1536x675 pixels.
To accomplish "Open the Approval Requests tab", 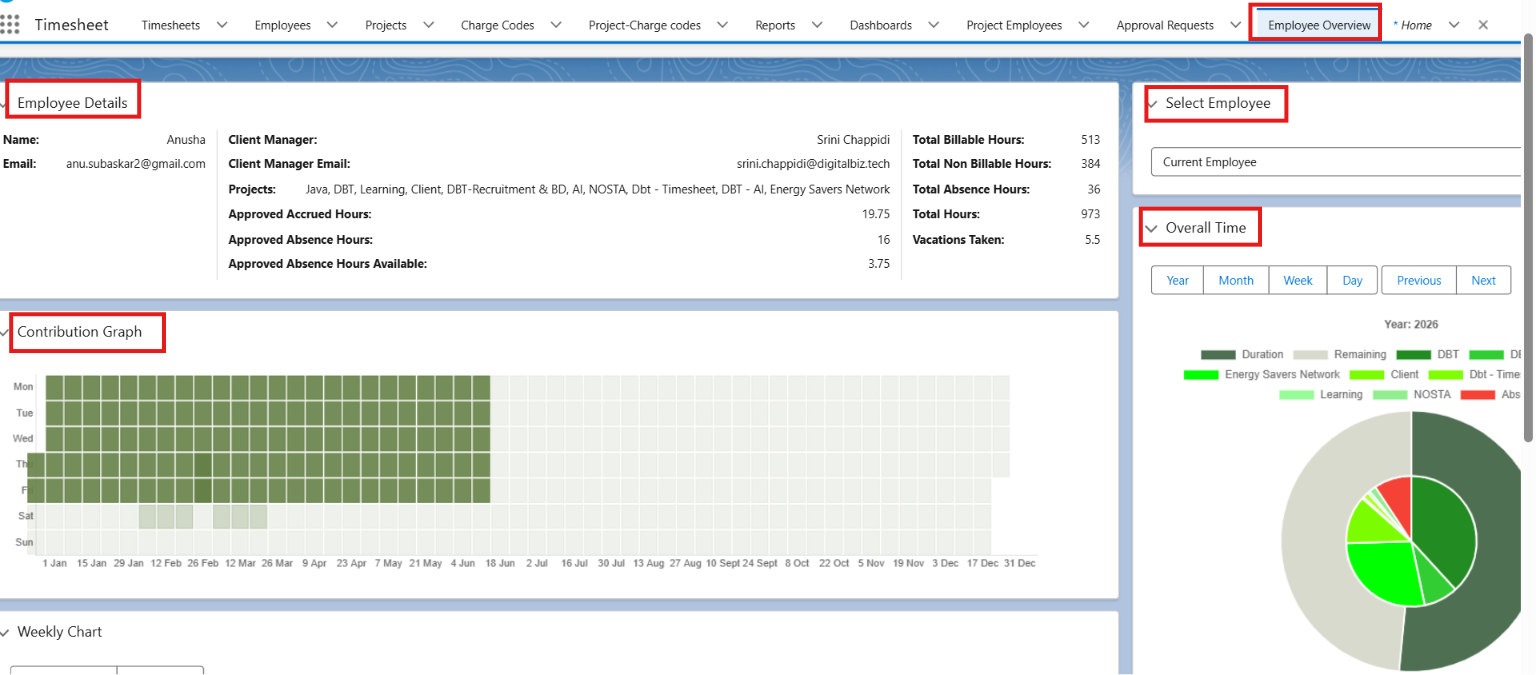I will [x=1165, y=25].
